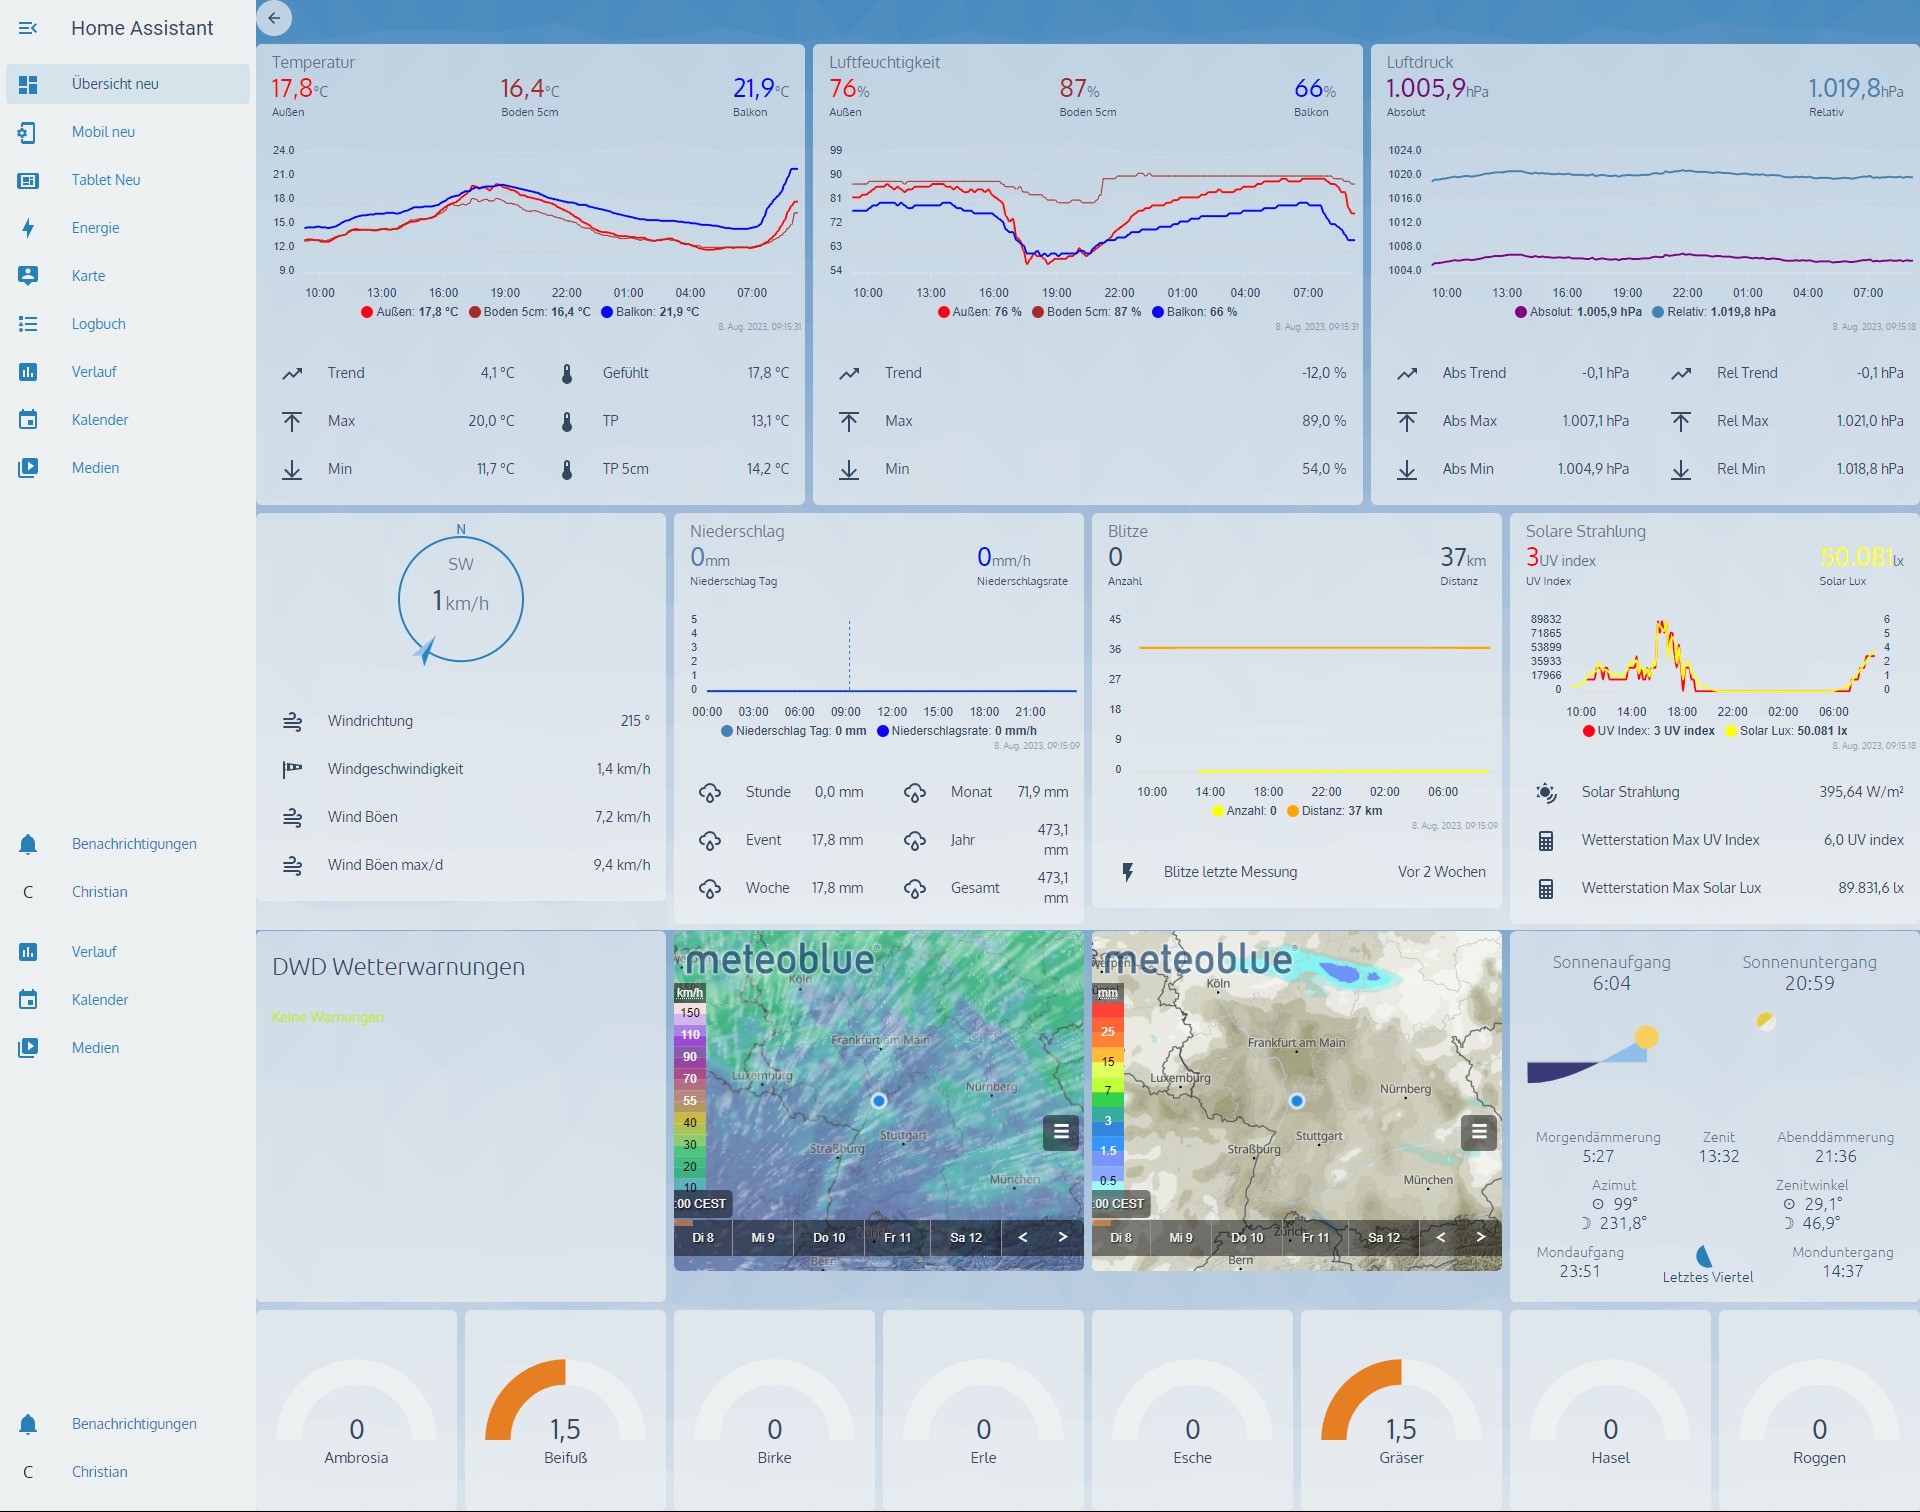The width and height of the screenshot is (1920, 1512).
Task: Open Übersicht neu dashboard
Action: (x=128, y=84)
